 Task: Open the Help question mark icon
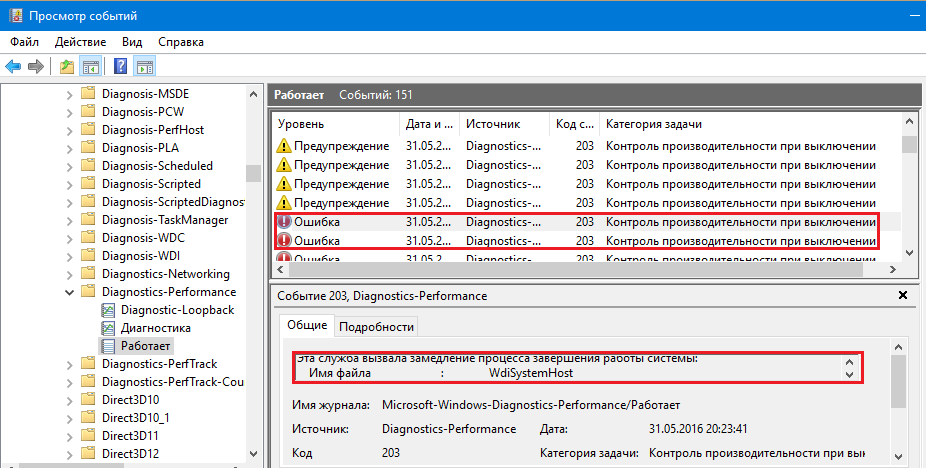(120, 67)
